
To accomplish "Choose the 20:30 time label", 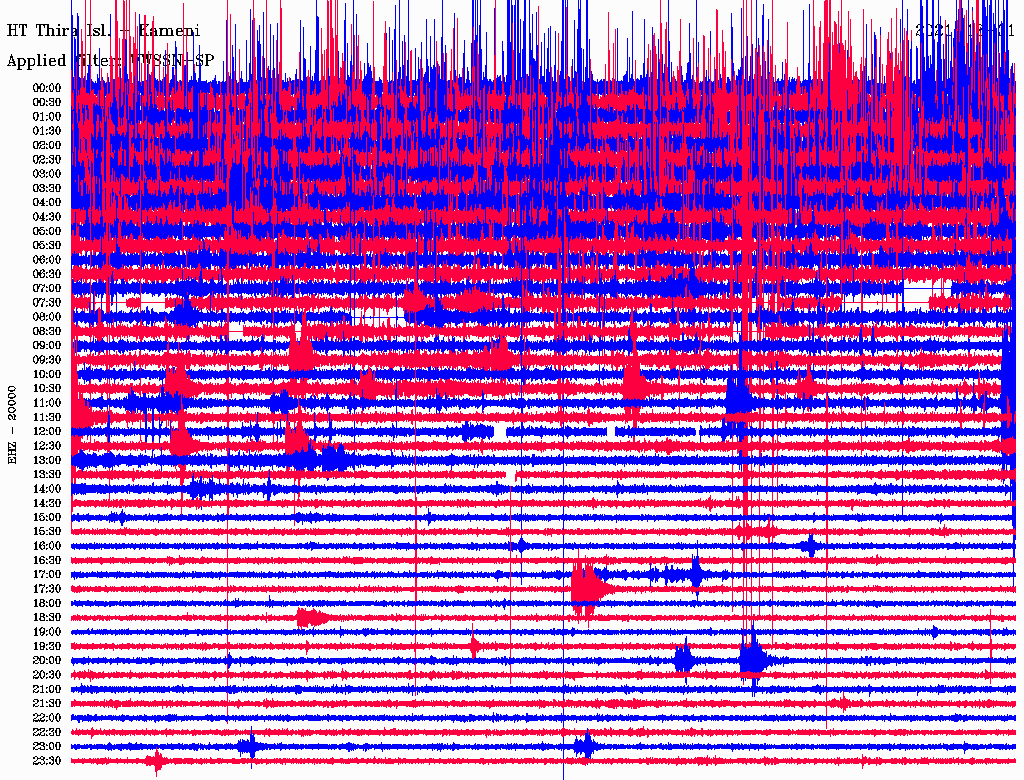I will (x=47, y=675).
